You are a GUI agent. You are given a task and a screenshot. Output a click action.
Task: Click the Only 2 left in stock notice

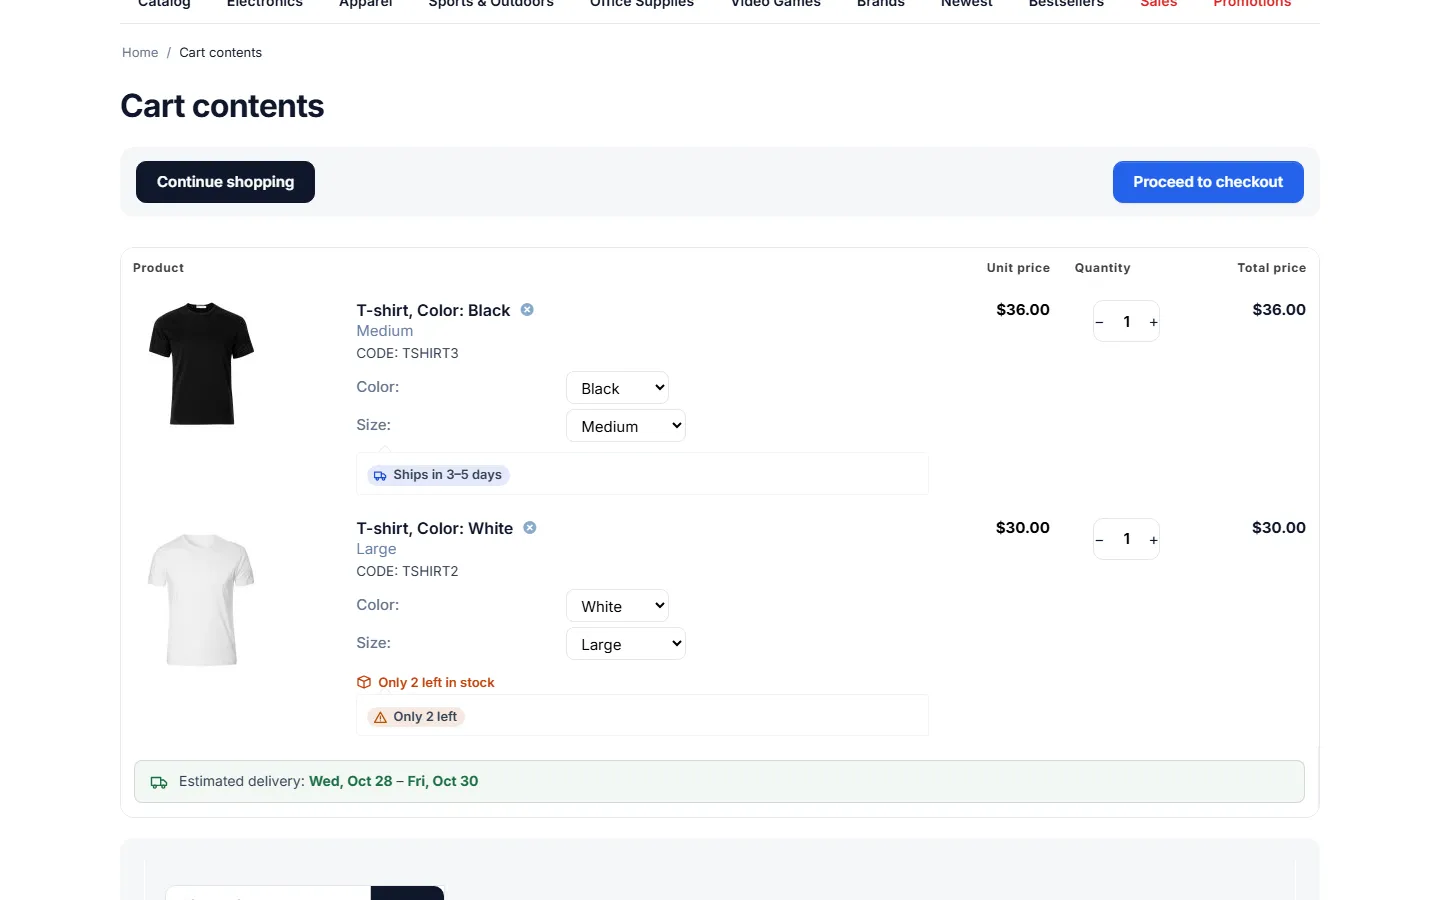[426, 682]
